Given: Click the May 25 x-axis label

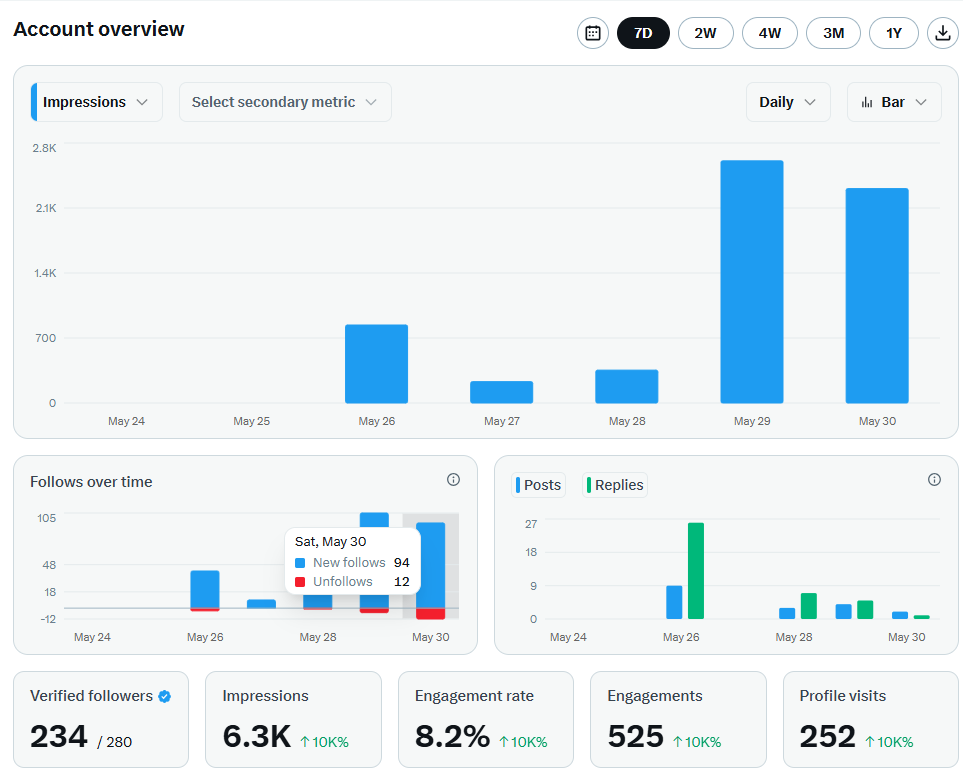Looking at the screenshot, I should (x=251, y=421).
